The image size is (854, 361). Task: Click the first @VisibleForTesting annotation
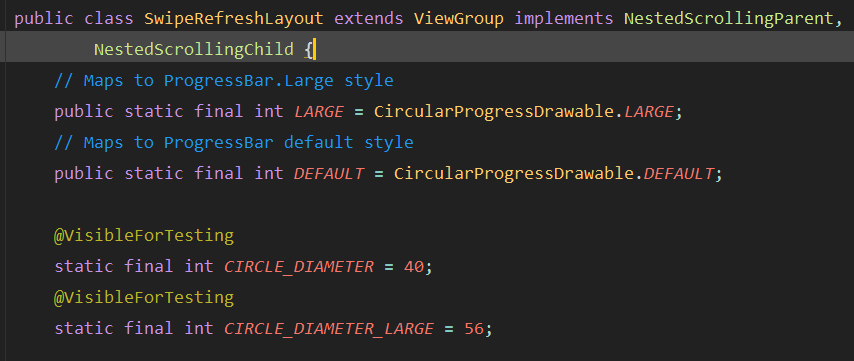click(144, 236)
